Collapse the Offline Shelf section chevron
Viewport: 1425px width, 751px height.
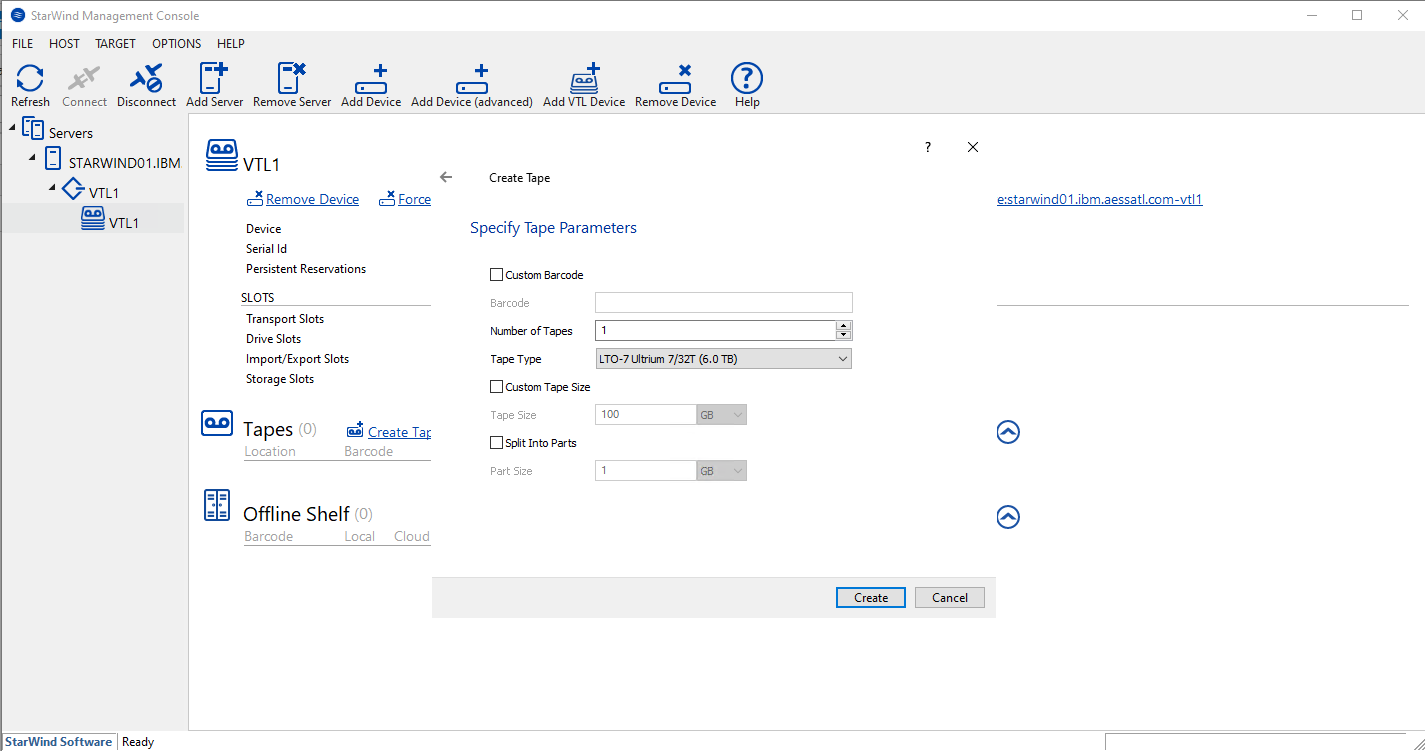click(1007, 517)
